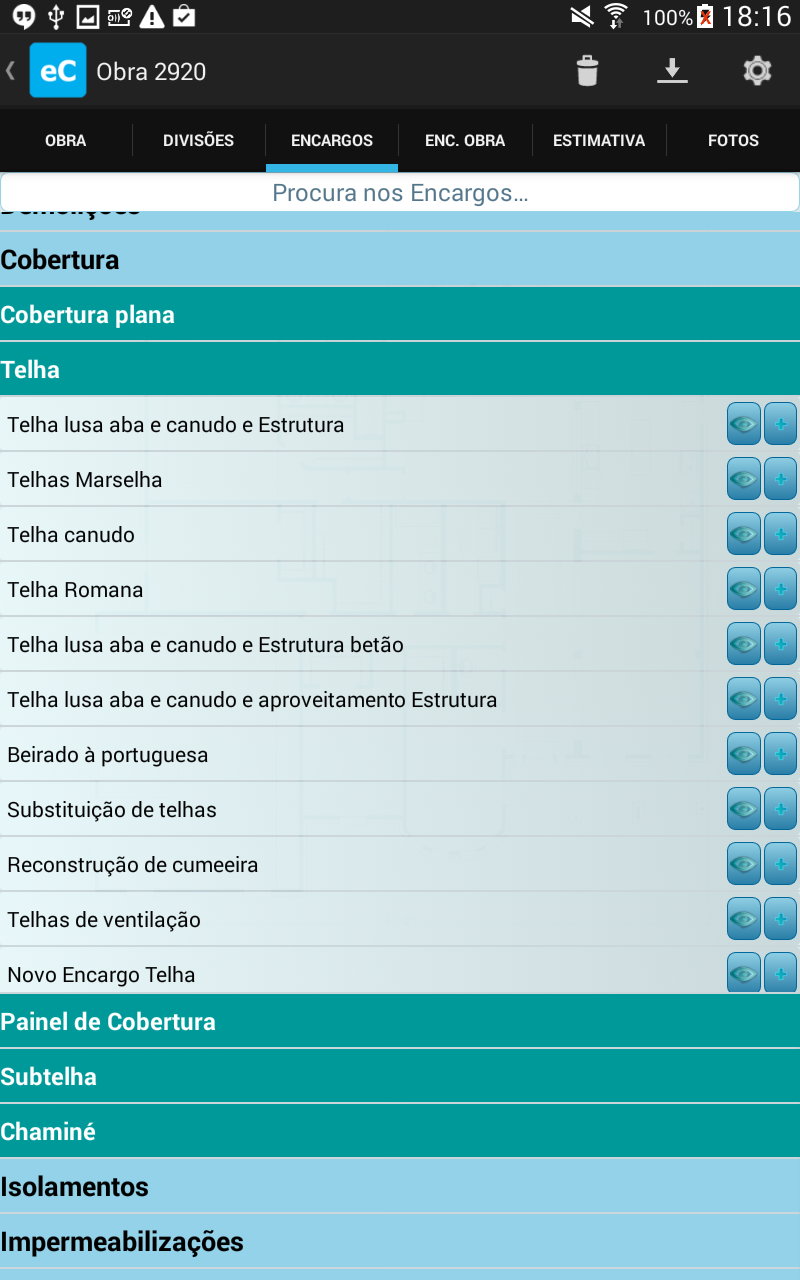Show Substituição de telhas via eye icon
This screenshot has height=1280, width=800.
744,809
